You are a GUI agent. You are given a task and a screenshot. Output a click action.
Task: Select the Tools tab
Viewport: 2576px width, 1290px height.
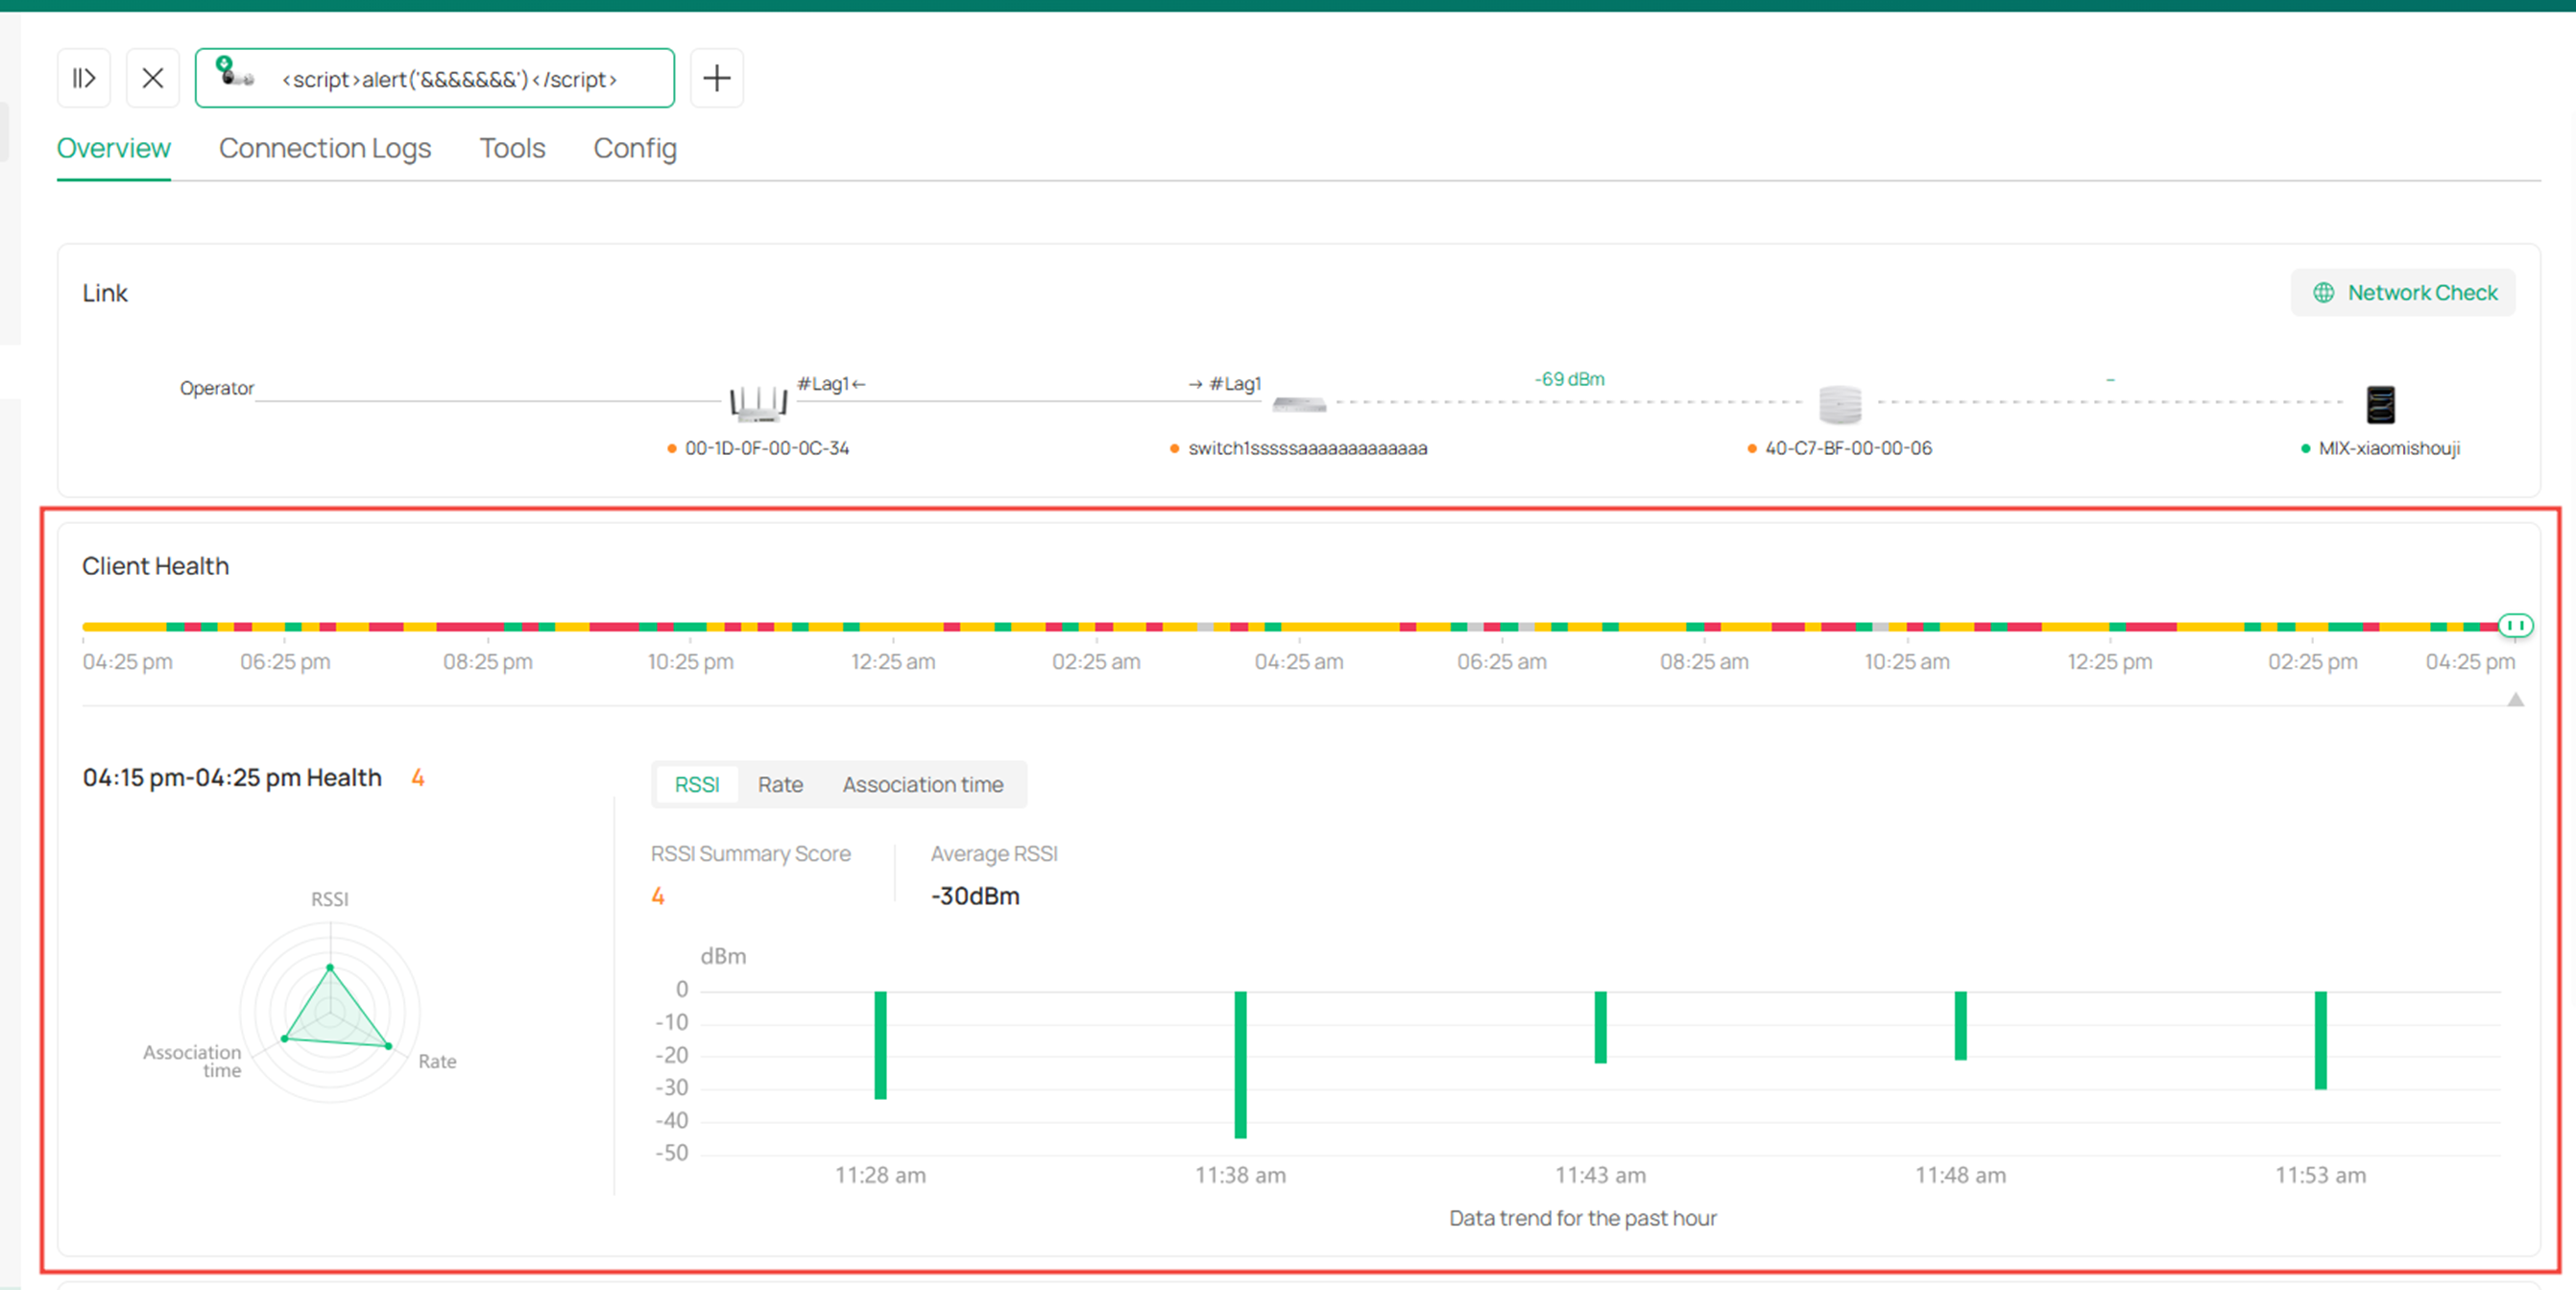coord(512,148)
